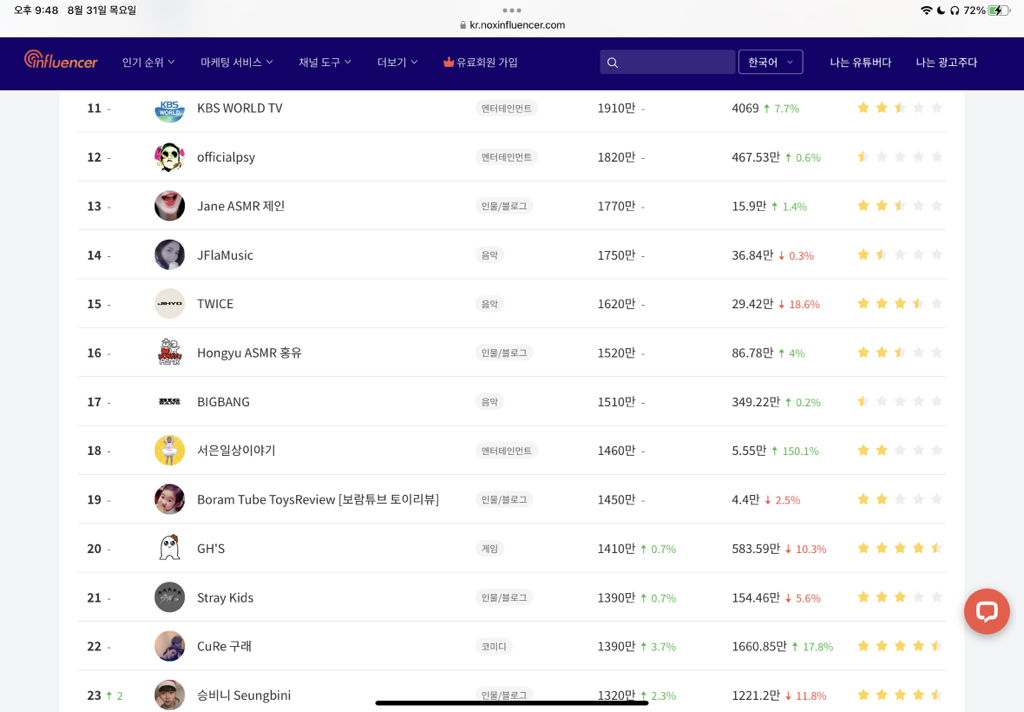This screenshot has width=1024, height=712.
Task: Click 음악 tag on JFlaMusic row
Action: pos(489,255)
